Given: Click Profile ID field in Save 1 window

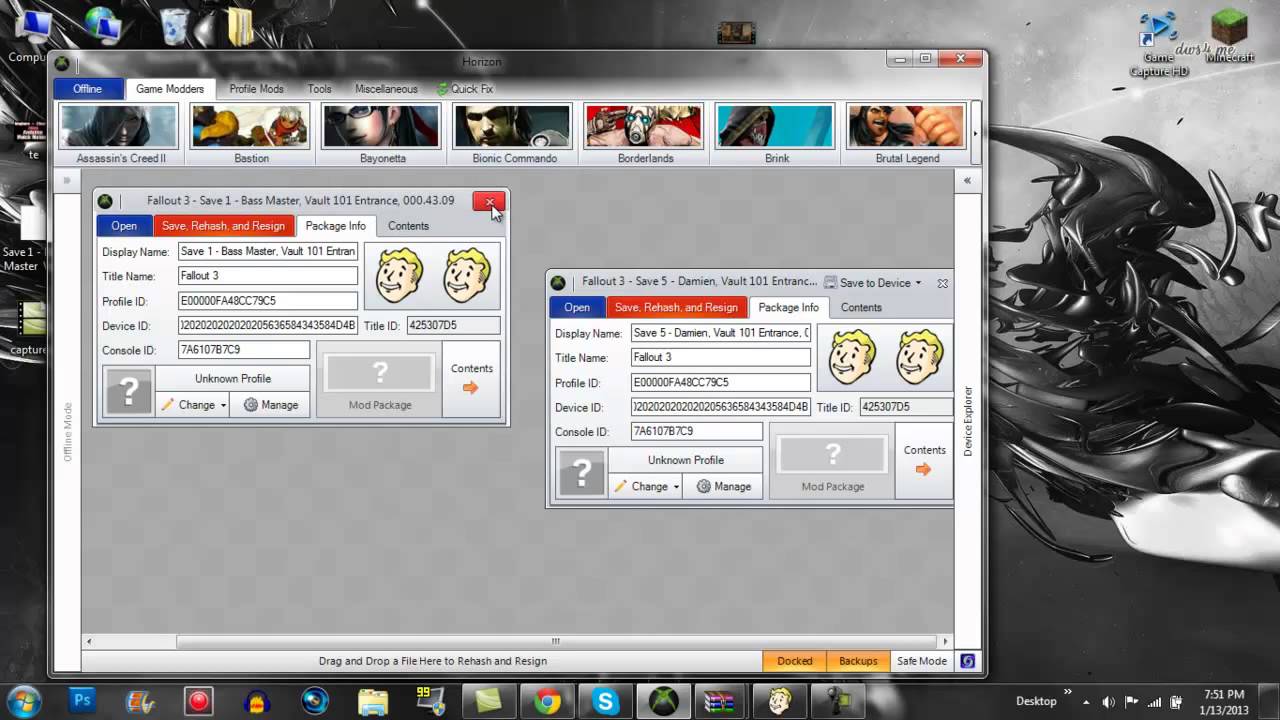Looking at the screenshot, I should pyautogui.click(x=268, y=301).
